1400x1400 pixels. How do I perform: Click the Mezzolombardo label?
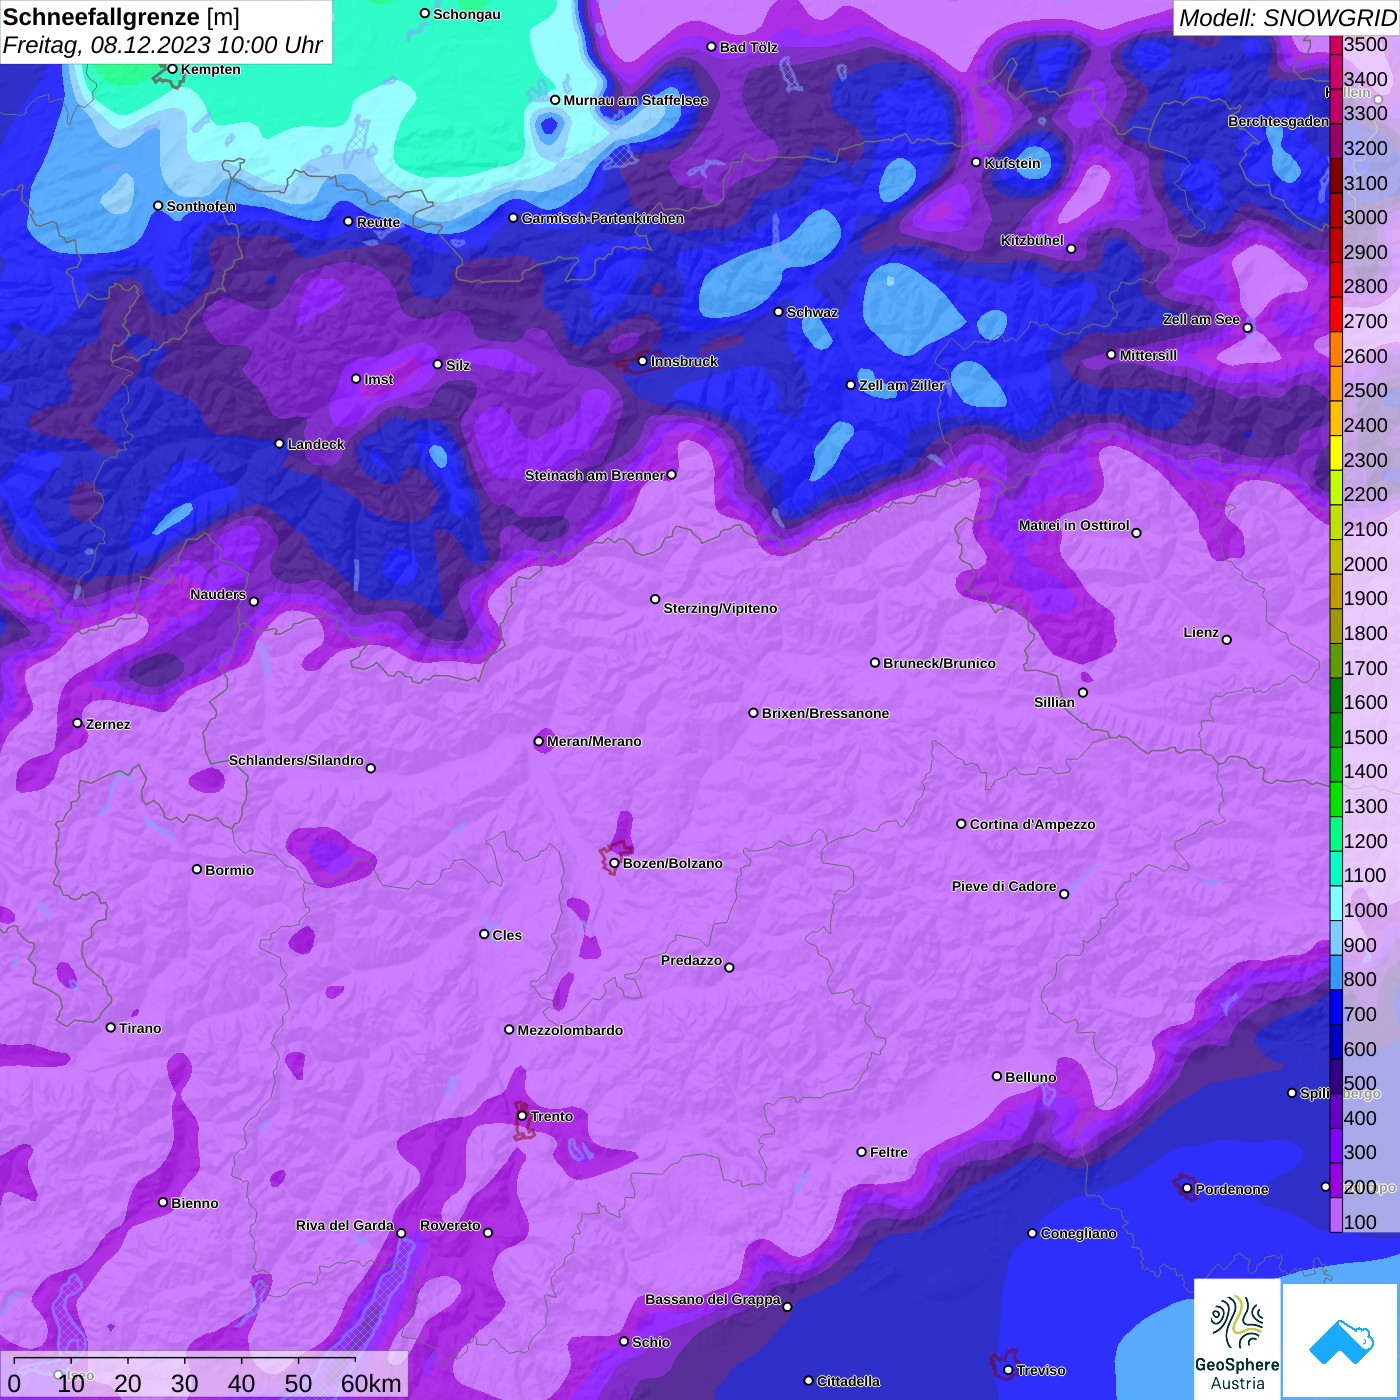tap(570, 1030)
